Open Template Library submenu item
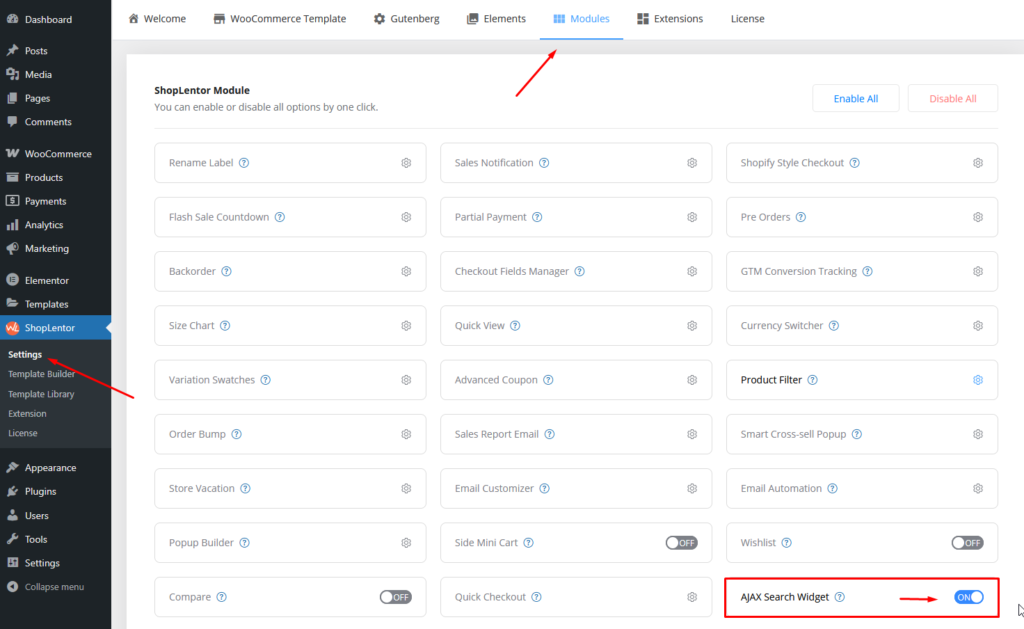 click(x=41, y=394)
